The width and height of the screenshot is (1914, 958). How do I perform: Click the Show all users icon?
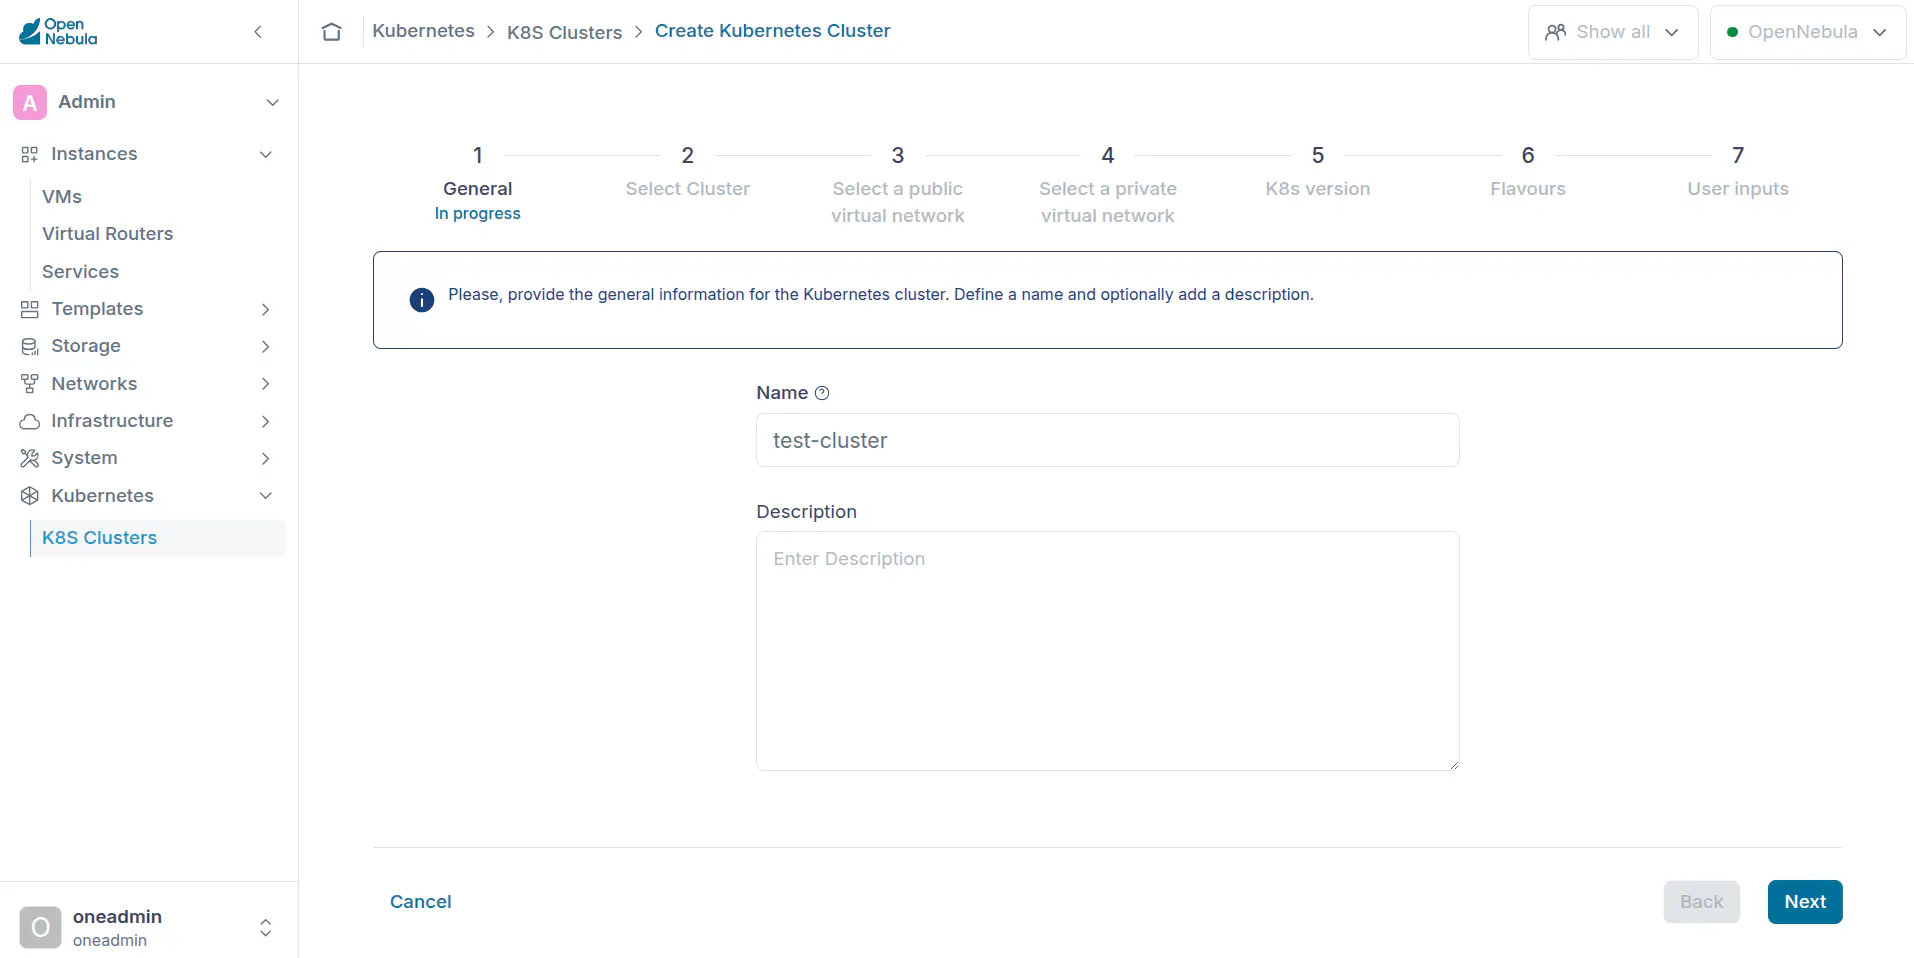(x=1555, y=32)
